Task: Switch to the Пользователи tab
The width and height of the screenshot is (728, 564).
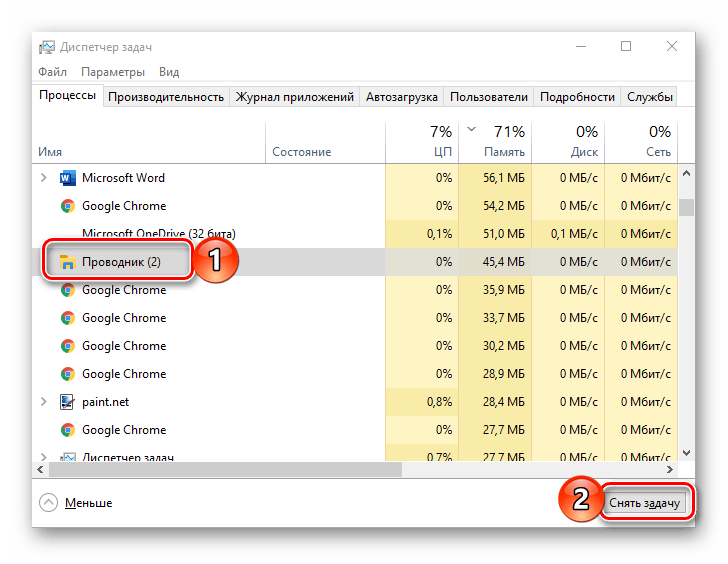Action: [489, 97]
